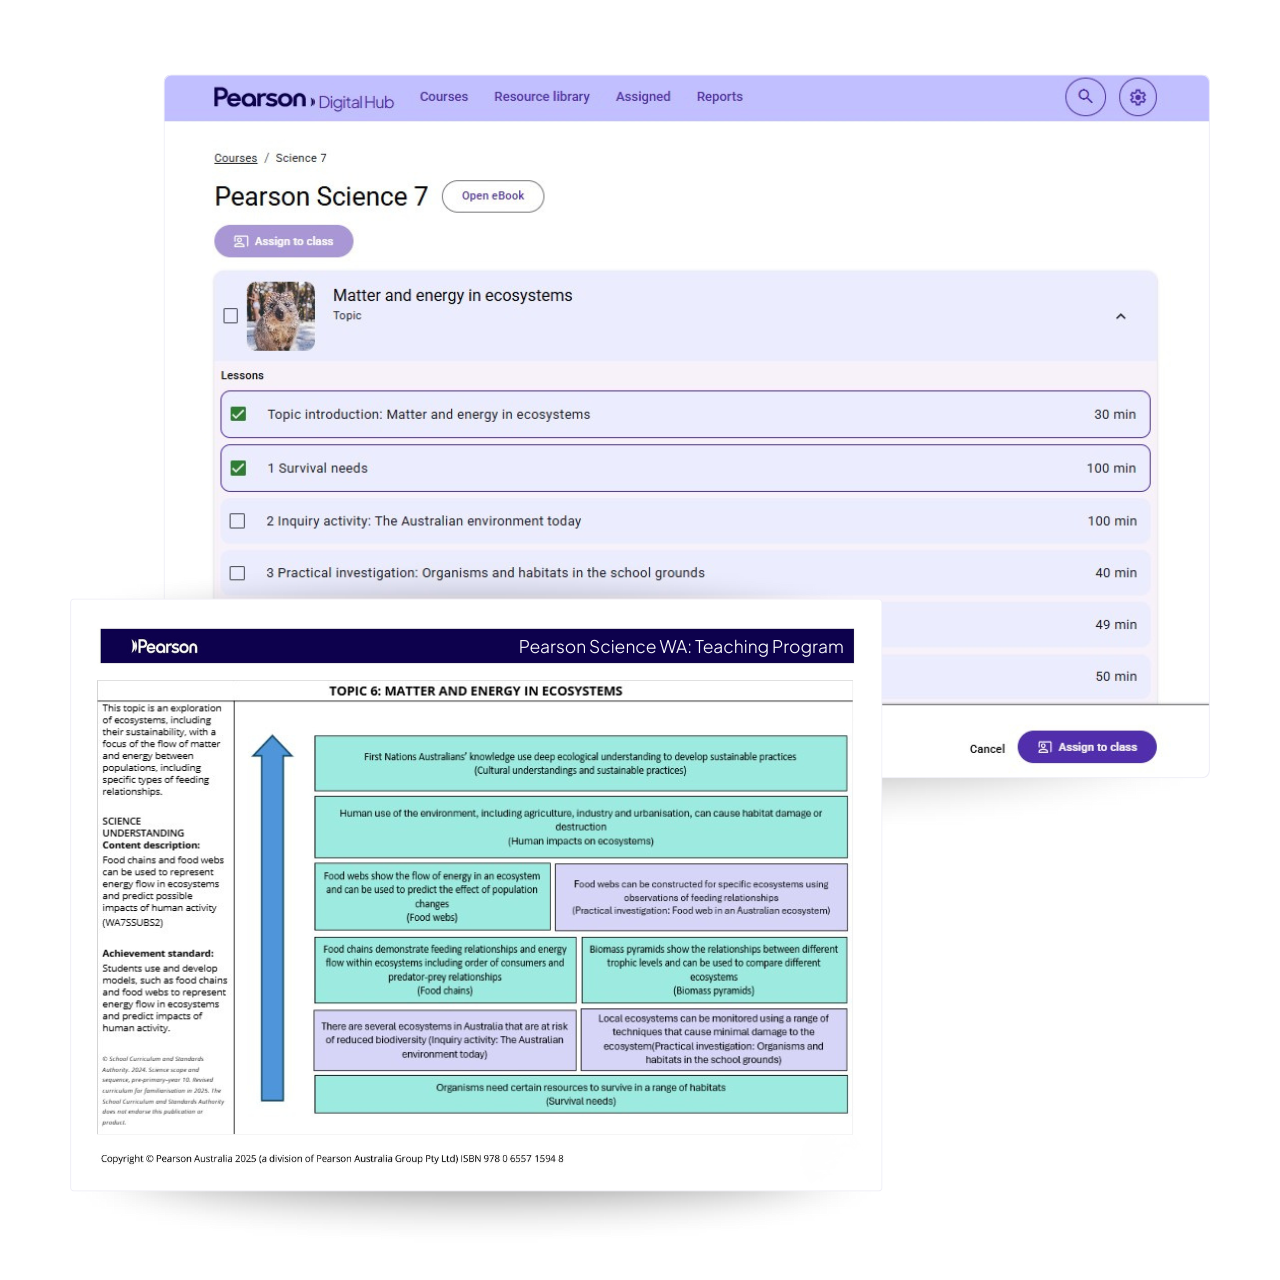Check the Inquiry activity lesson checkbox
Screen dimensions: 1280x1280
tap(237, 521)
